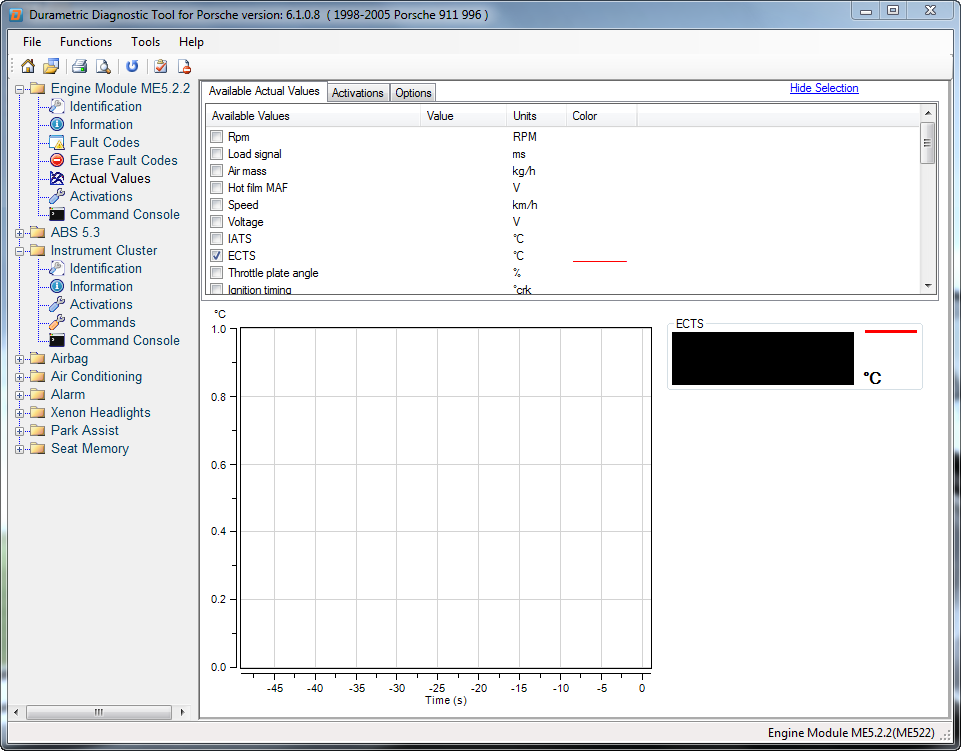Enable Throttle plate angle checkbox
The height and width of the screenshot is (751, 961).
[216, 273]
